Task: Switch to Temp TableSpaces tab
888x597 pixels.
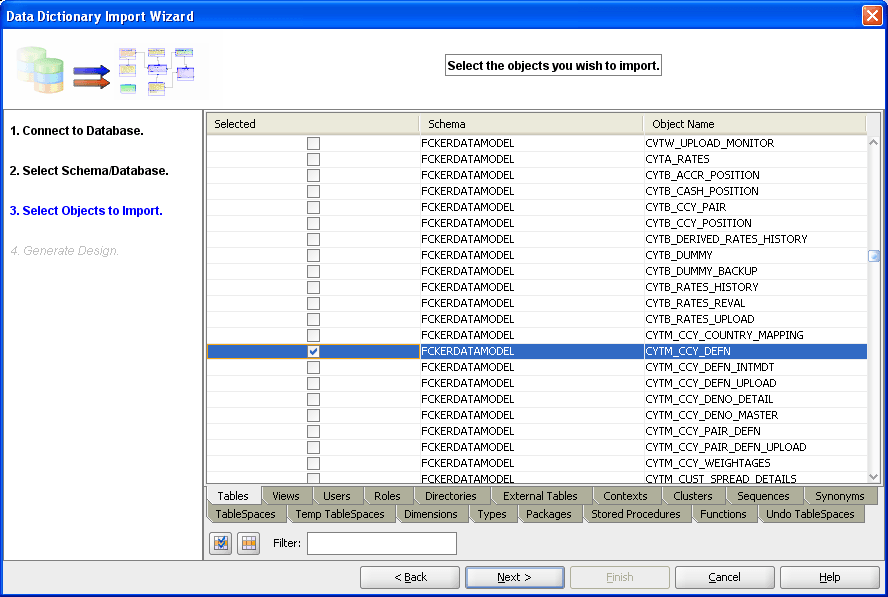Action: pyautogui.click(x=340, y=514)
